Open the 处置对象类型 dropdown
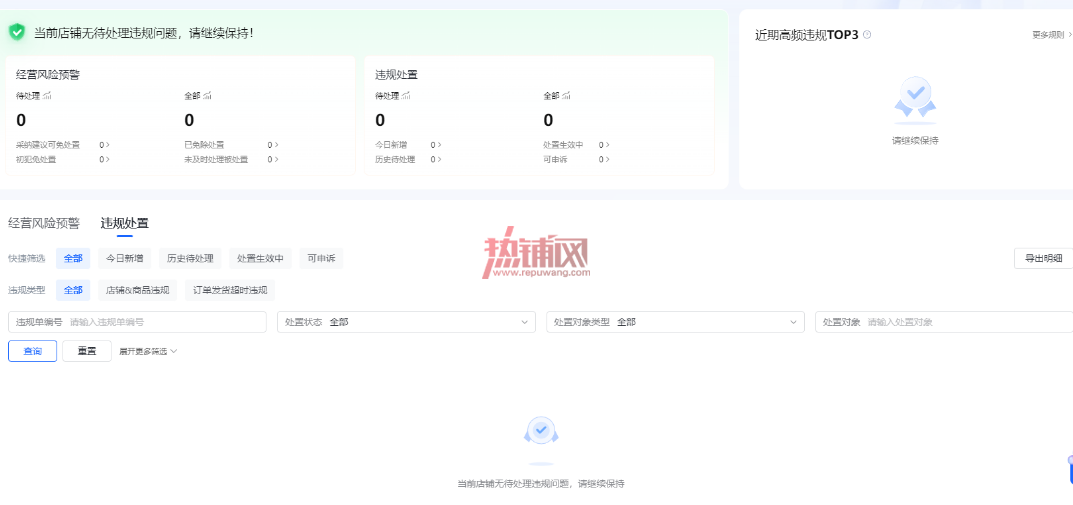1073x505 pixels. tap(675, 322)
